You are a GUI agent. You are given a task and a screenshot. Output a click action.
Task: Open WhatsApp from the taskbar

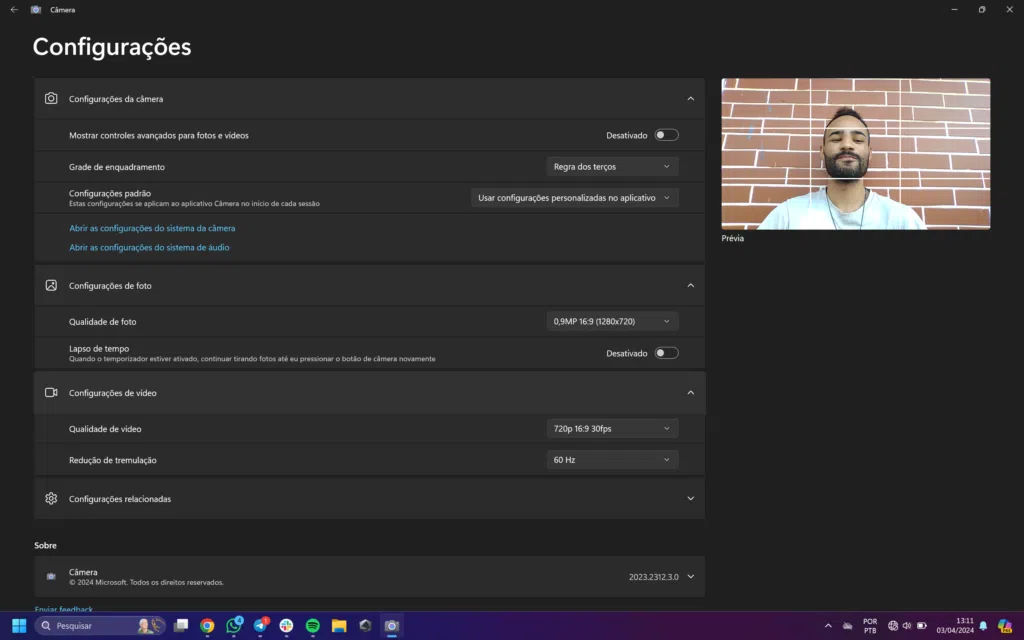(234, 626)
